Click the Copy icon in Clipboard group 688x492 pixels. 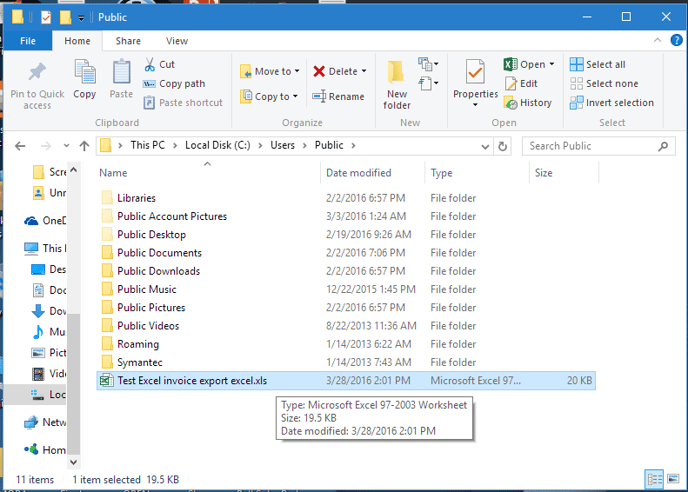pyautogui.click(x=85, y=74)
